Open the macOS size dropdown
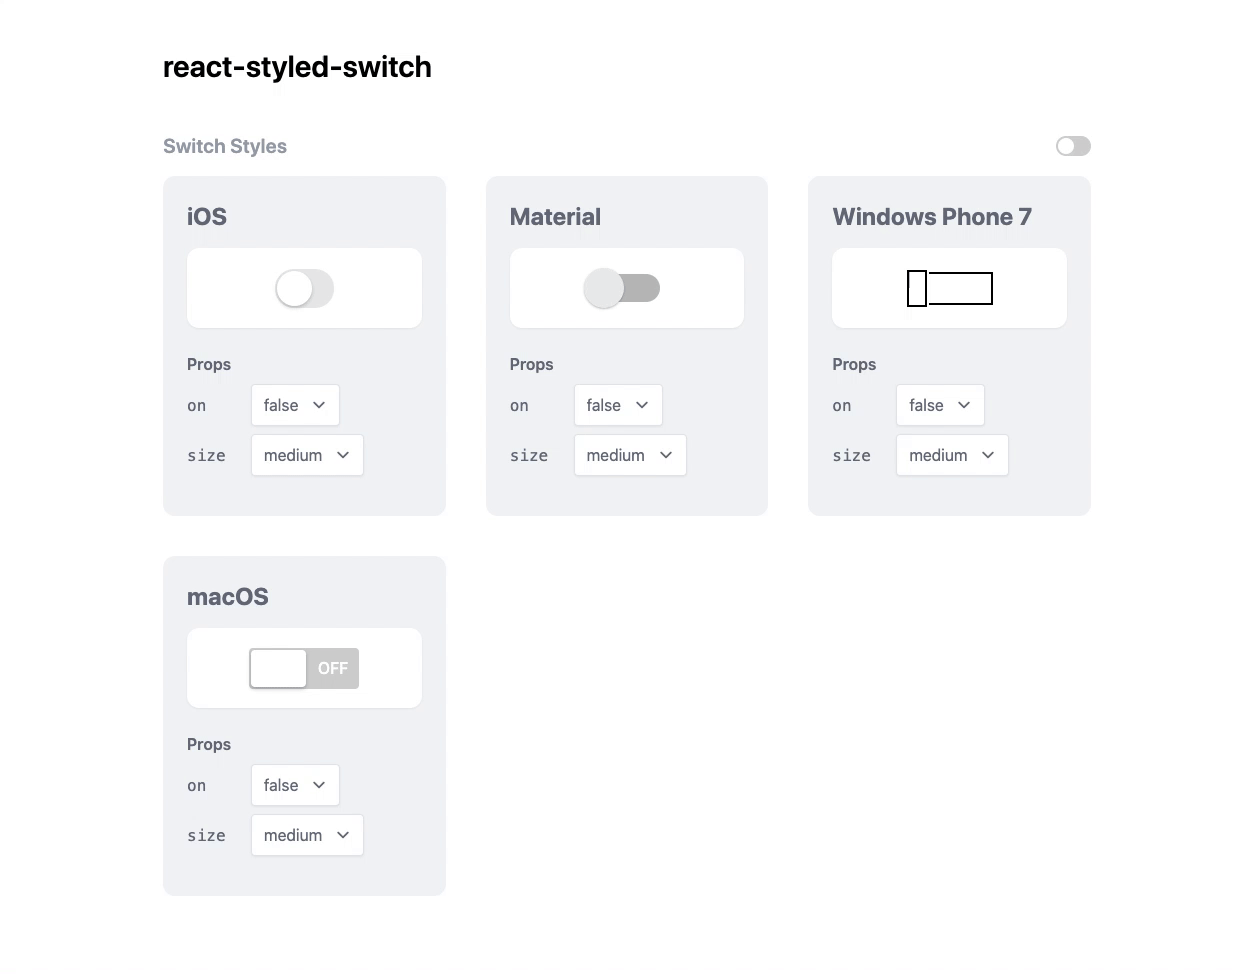The image size is (1254, 974). (x=307, y=835)
